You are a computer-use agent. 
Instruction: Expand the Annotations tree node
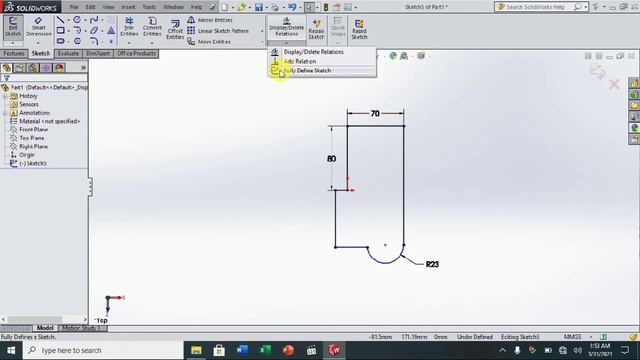(5, 113)
